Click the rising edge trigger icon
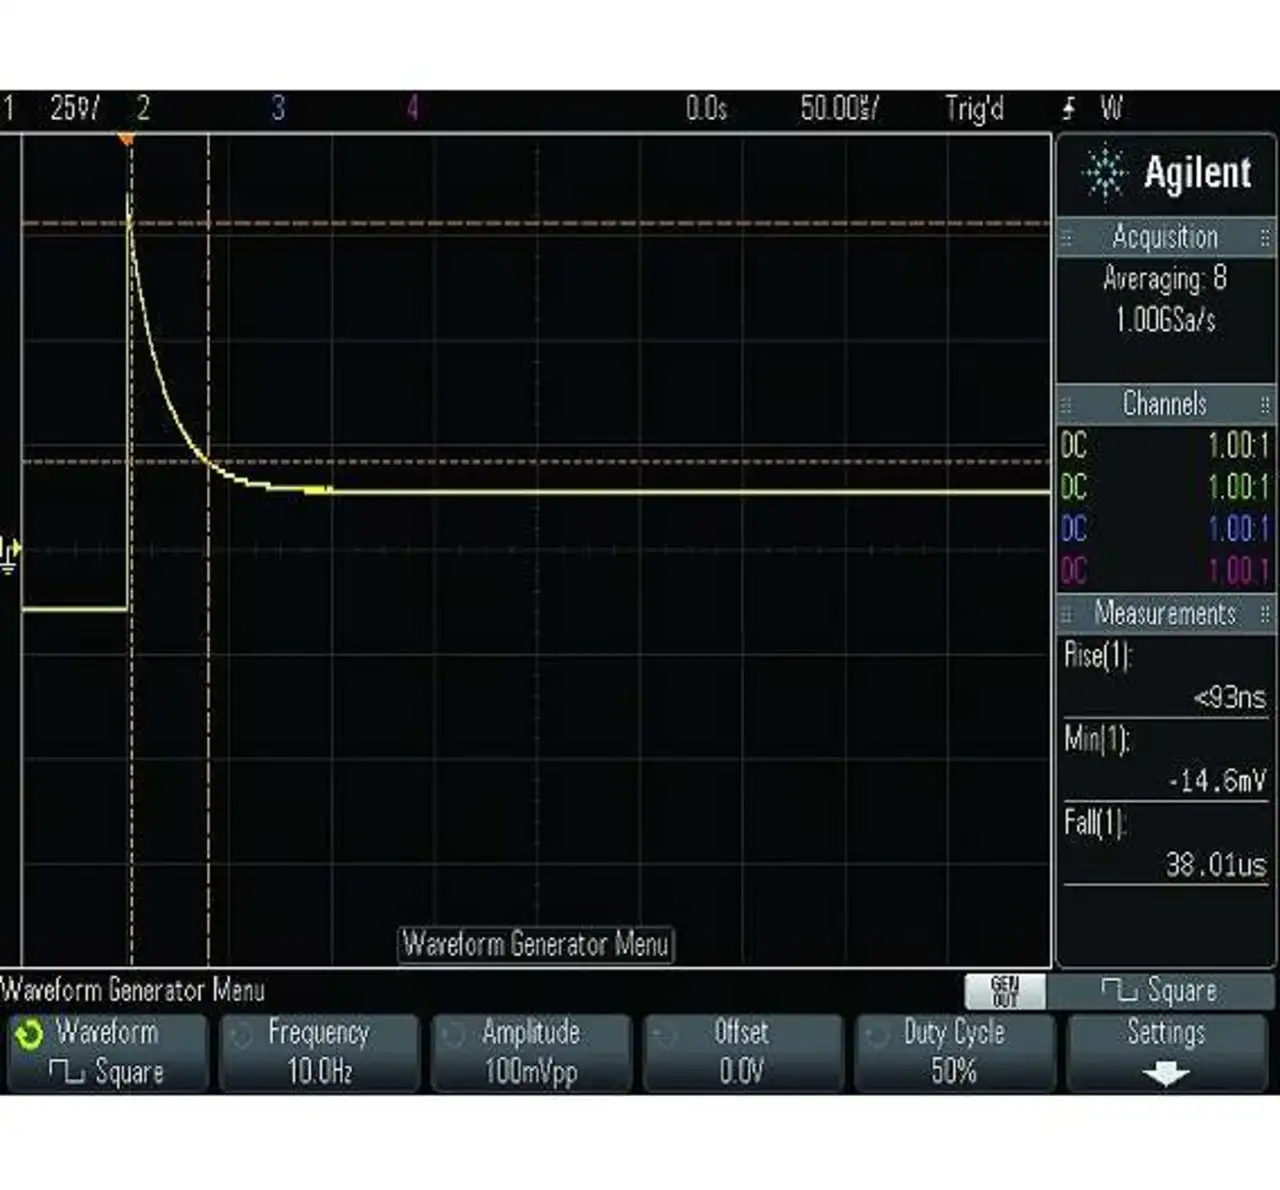 click(x=1069, y=108)
